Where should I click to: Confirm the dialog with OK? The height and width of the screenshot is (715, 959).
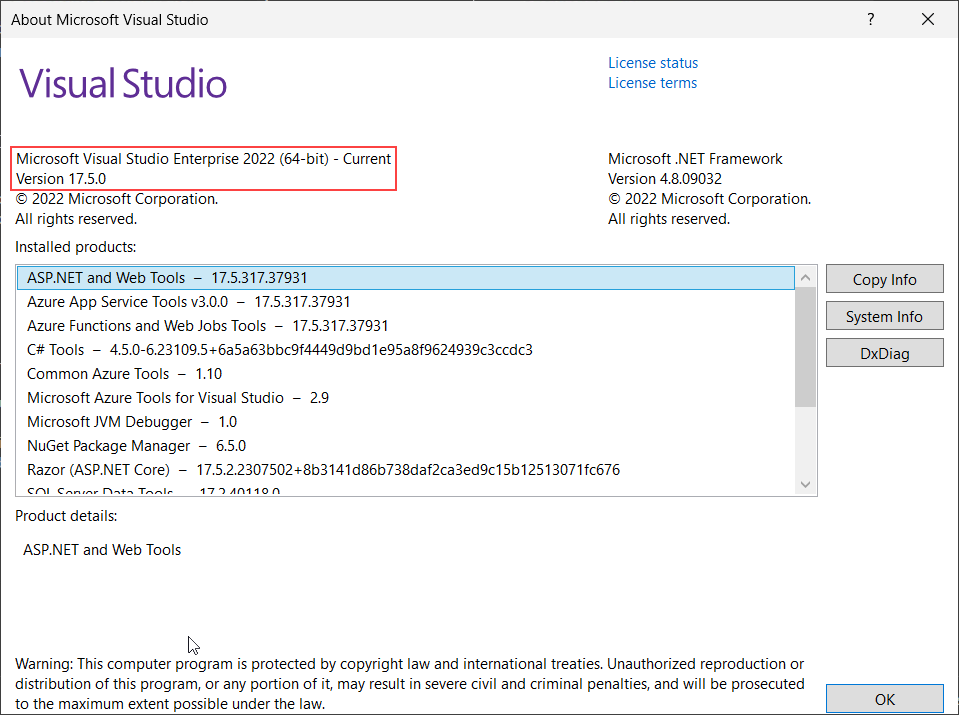pyautogui.click(x=884, y=699)
